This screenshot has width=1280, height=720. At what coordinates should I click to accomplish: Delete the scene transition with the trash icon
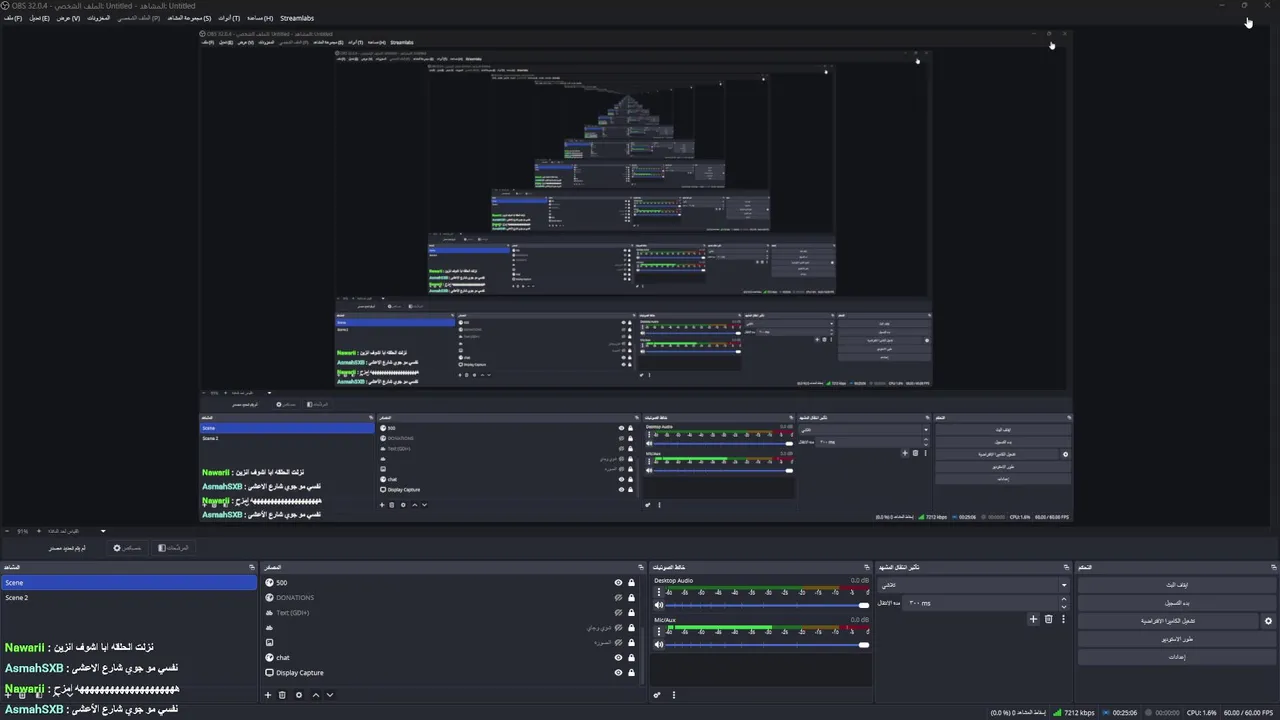coord(1048,619)
